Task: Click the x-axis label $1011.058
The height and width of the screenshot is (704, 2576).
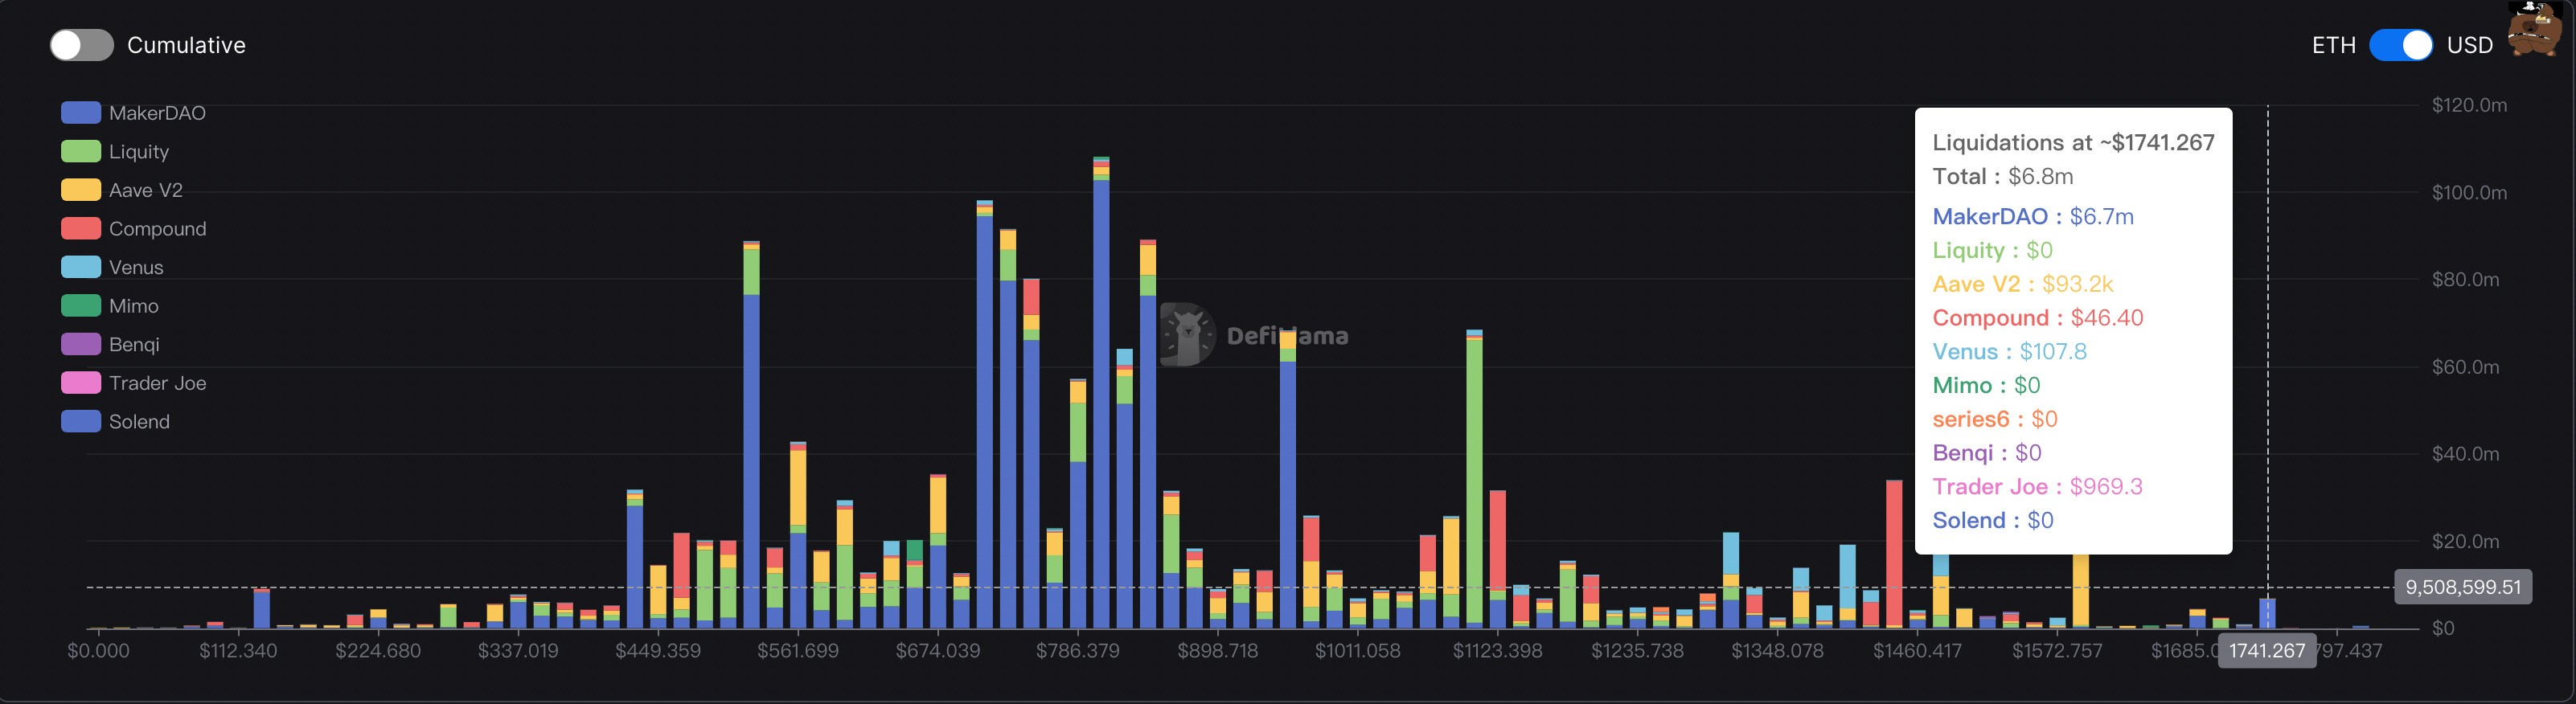Action: point(1357,651)
